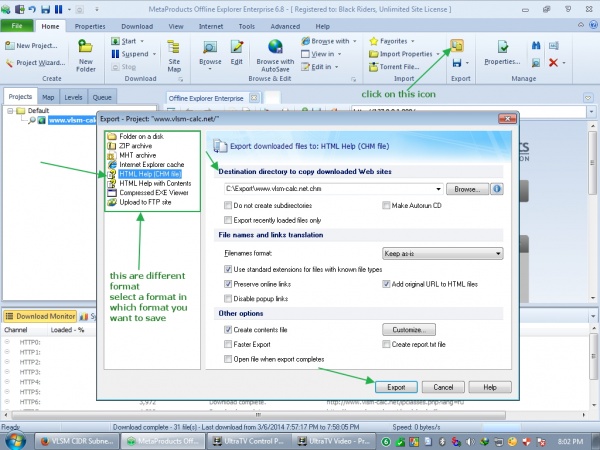Switch to Download ribbon tab
This screenshot has height=450, width=600.
point(137,26)
